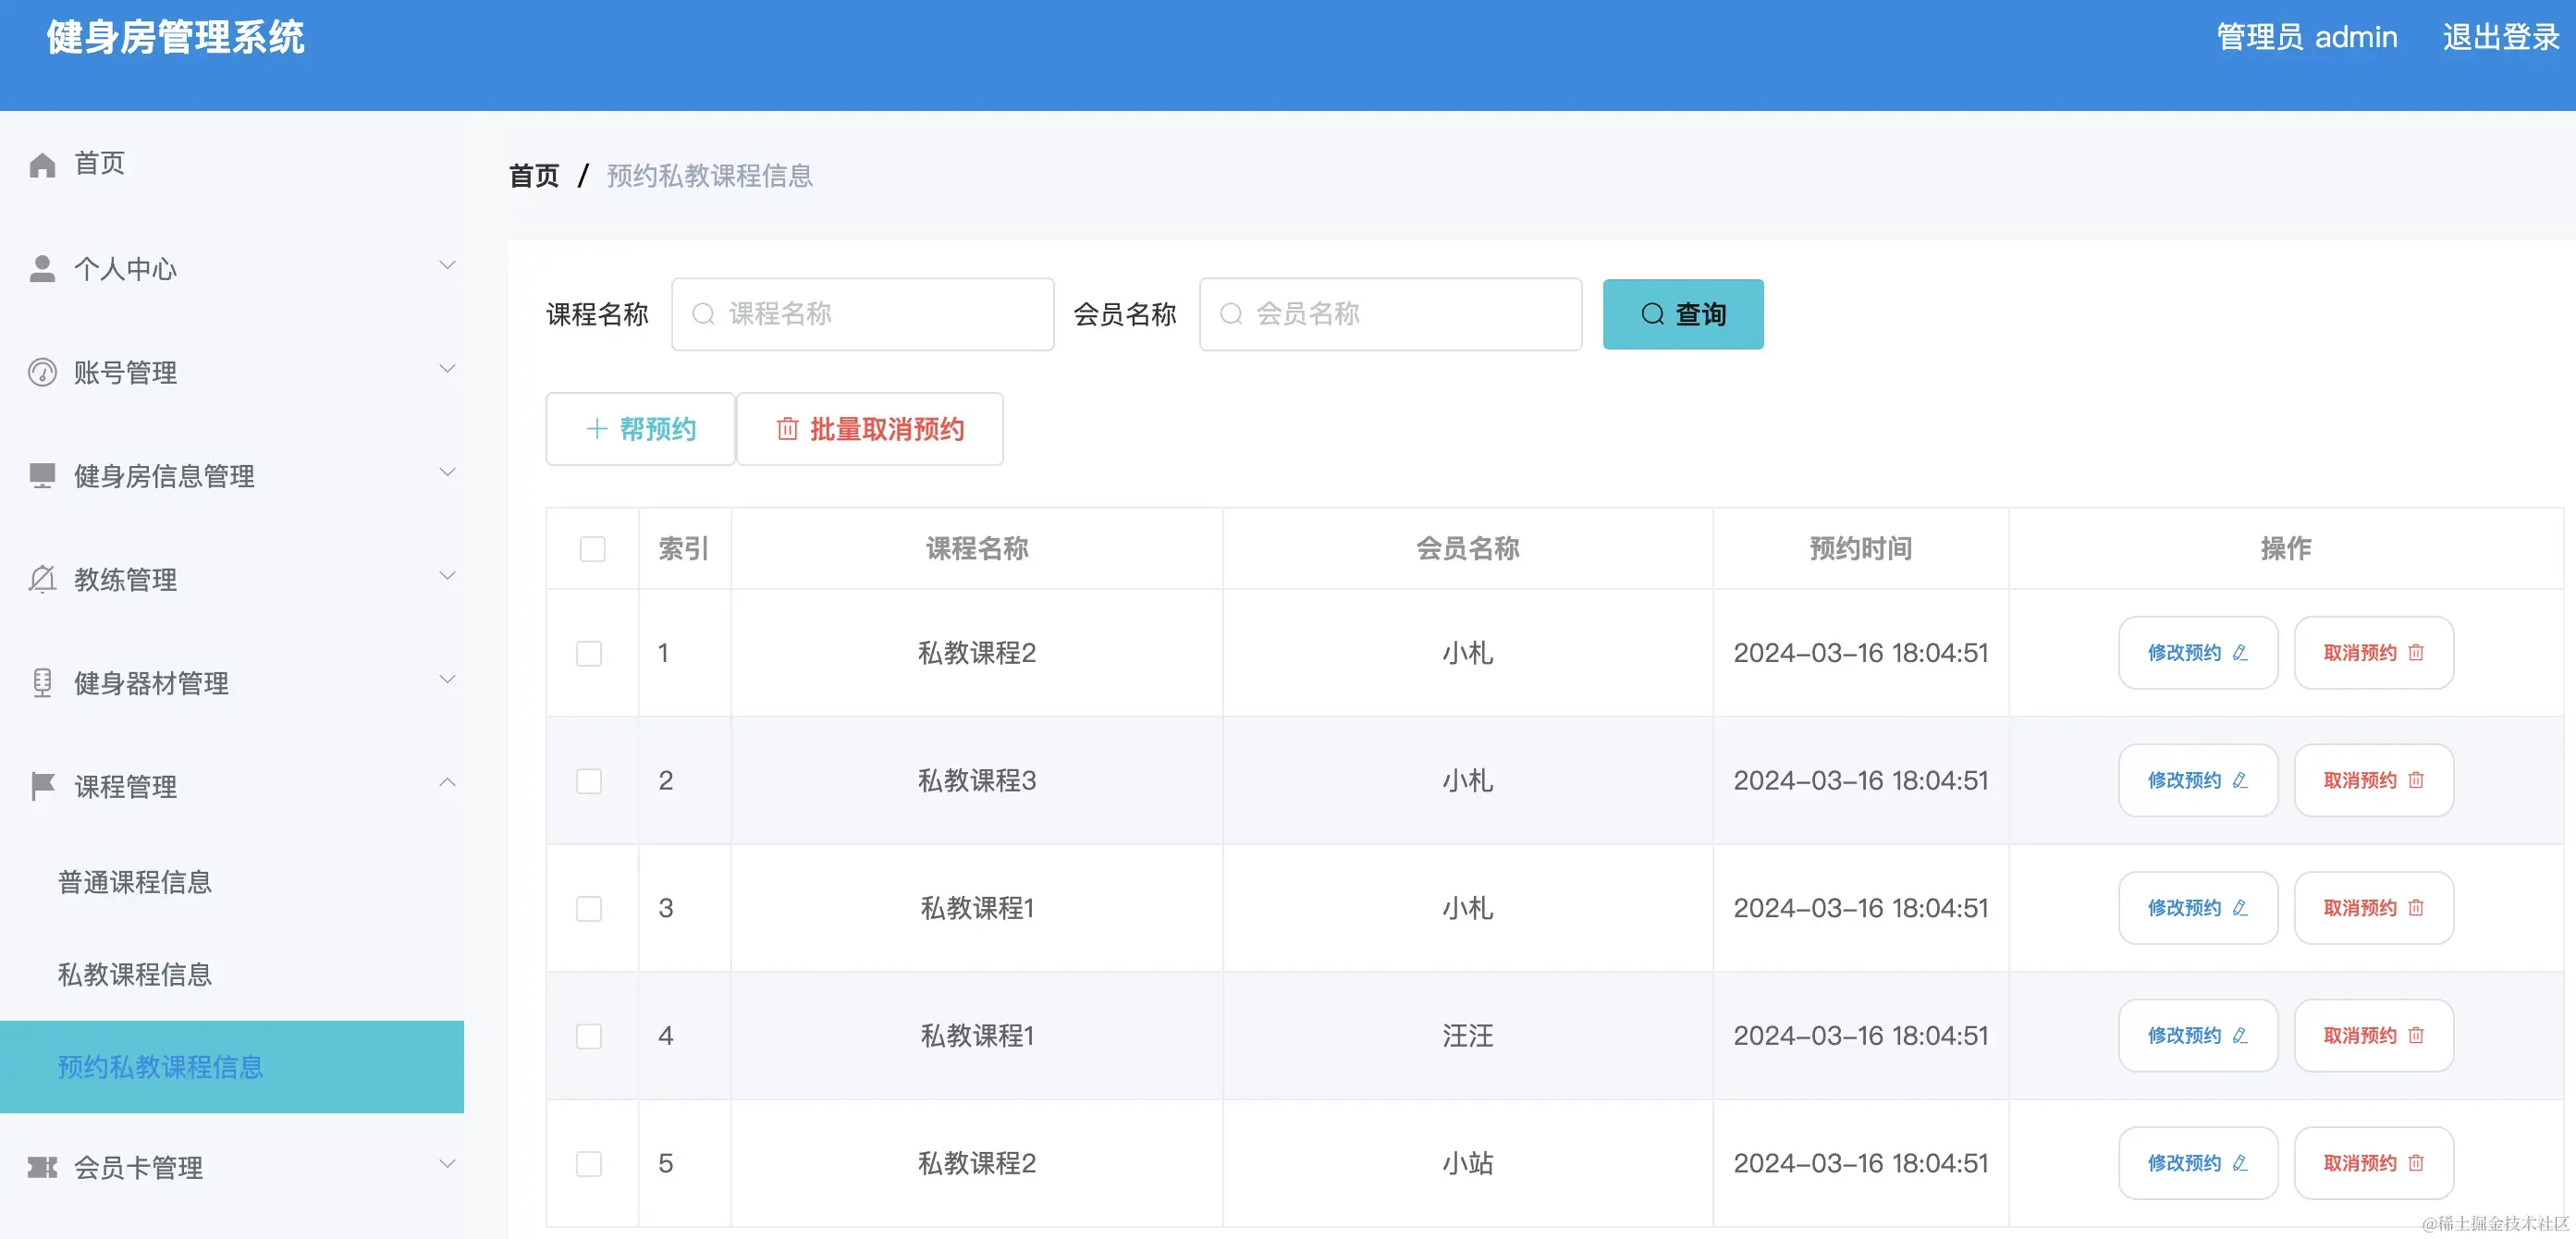Click the trash icon on 批量取消预约
This screenshot has width=2576, height=1239.
788,429
